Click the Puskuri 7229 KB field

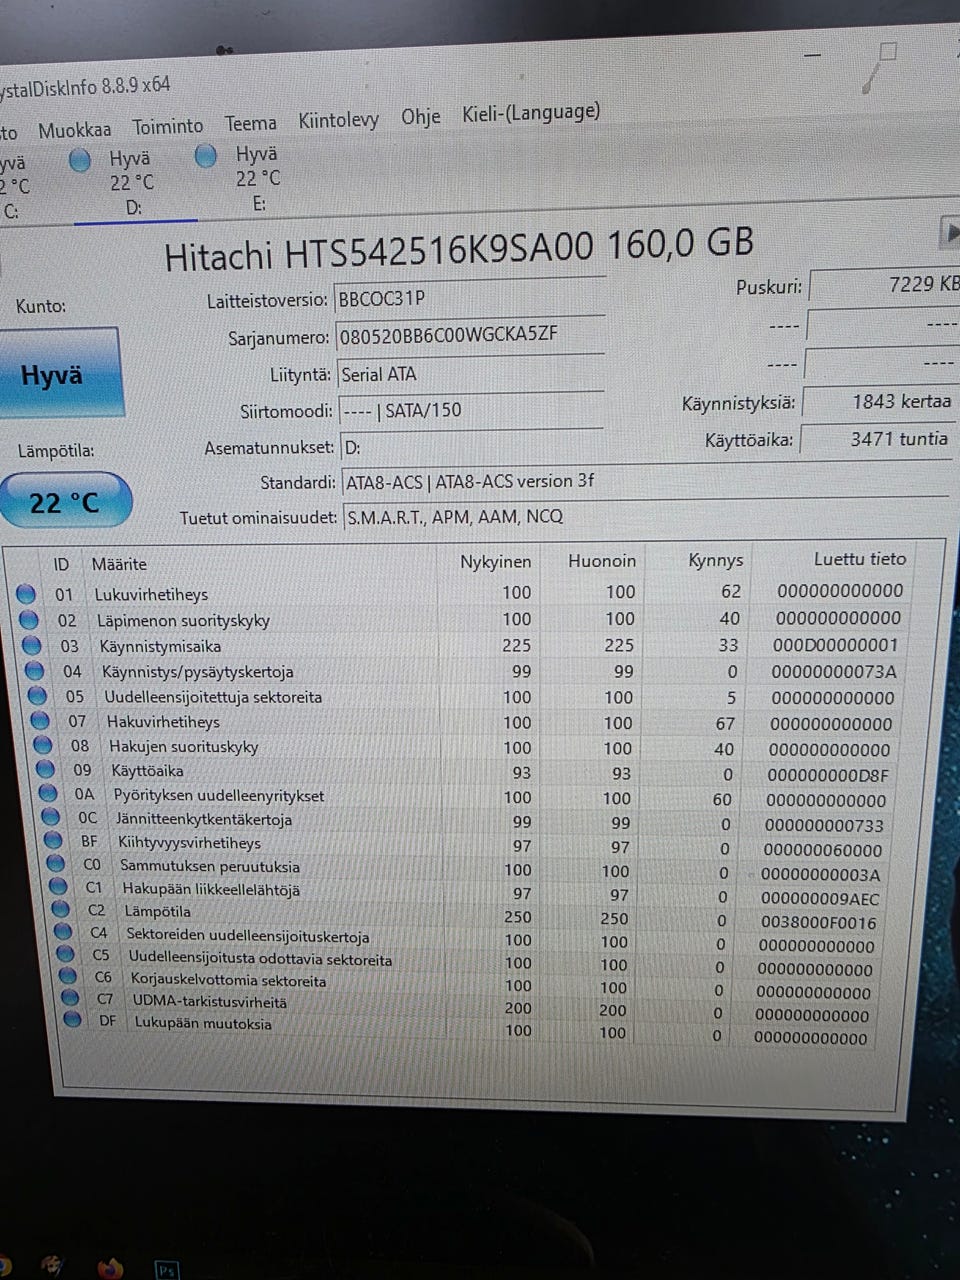(885, 285)
